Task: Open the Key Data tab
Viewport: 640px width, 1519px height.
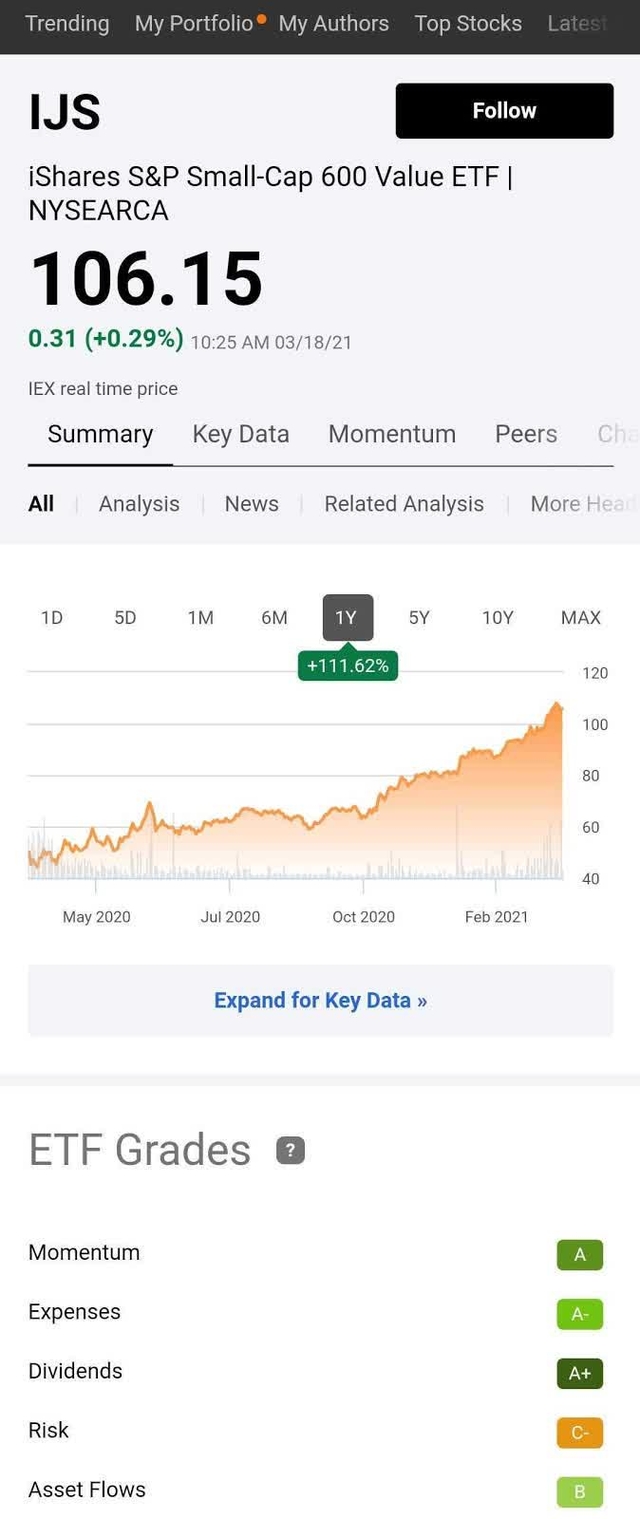Action: (x=241, y=434)
